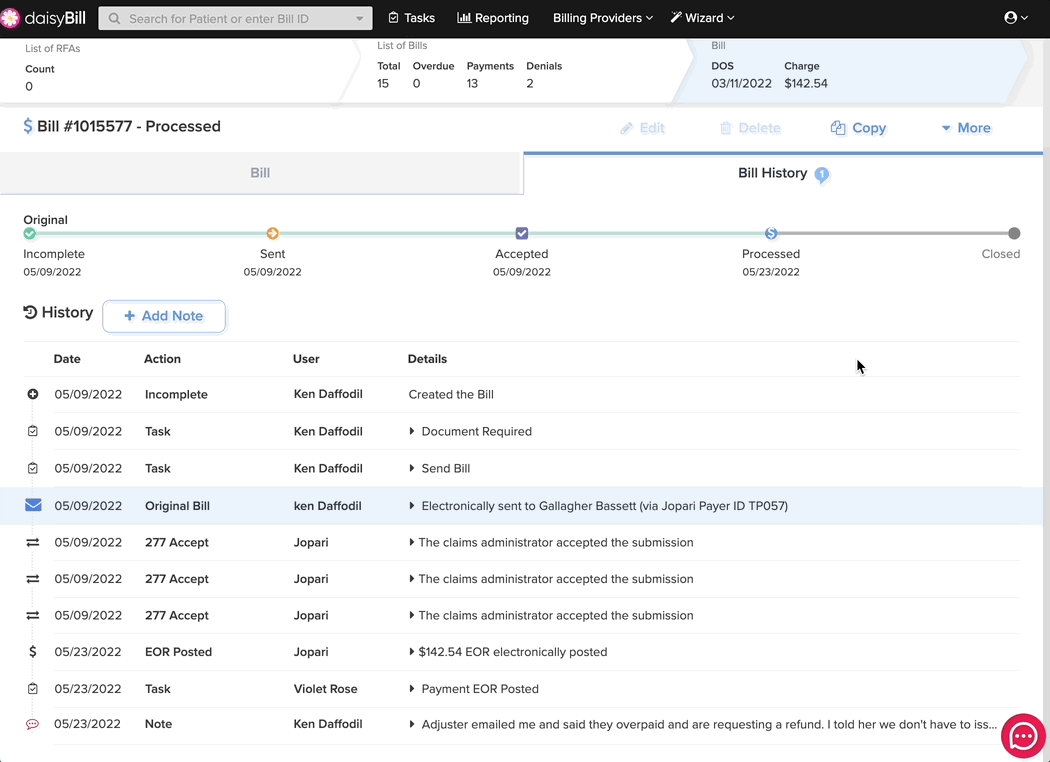The image size is (1050, 762).
Task: Click the task icon in the Send Bill row
Action: point(33,468)
